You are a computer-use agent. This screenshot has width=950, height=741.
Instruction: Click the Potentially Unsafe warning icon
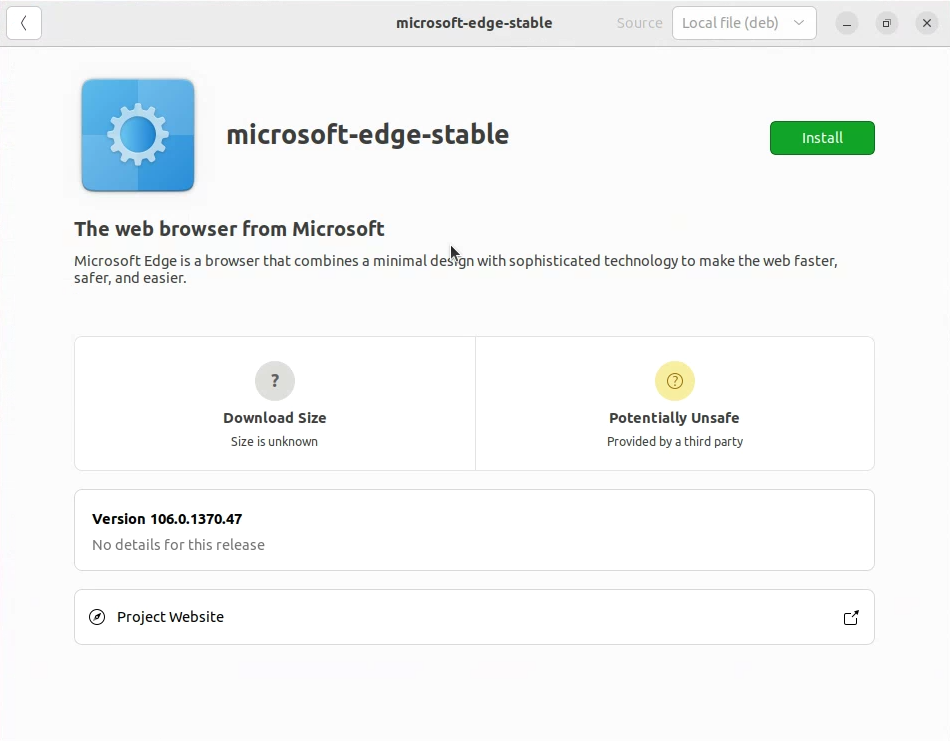click(674, 381)
